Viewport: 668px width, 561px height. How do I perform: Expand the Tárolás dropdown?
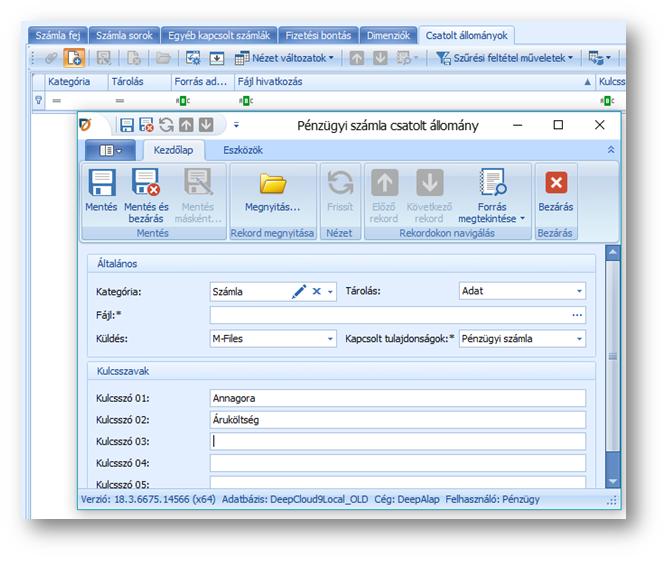[x=579, y=292]
